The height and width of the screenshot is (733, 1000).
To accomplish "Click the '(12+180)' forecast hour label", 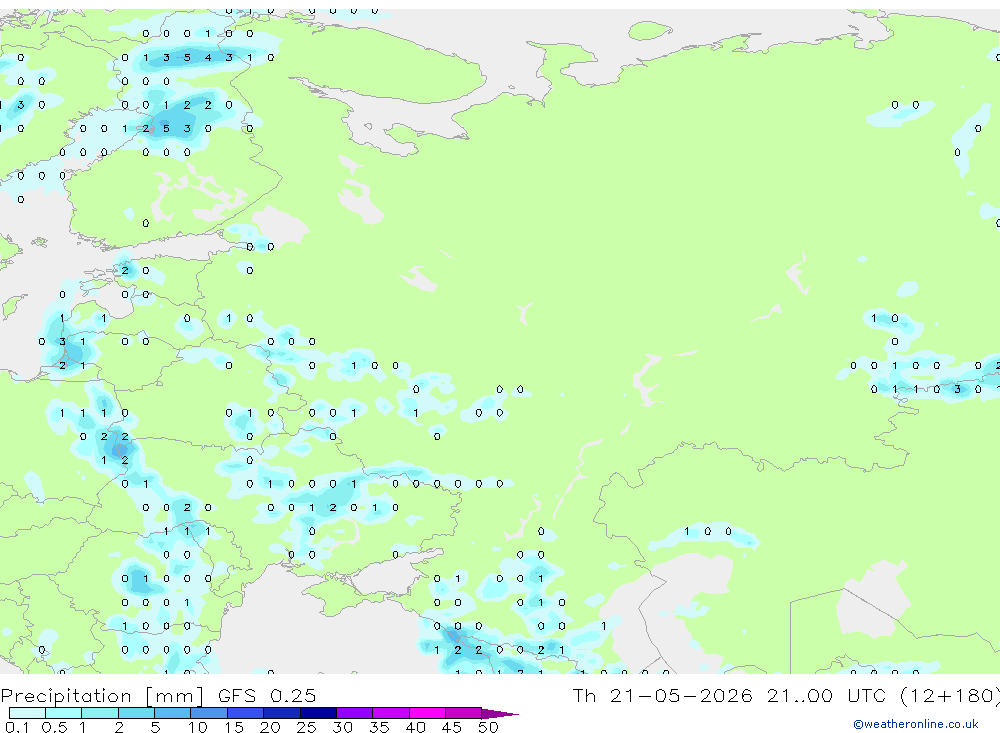I will (950, 695).
